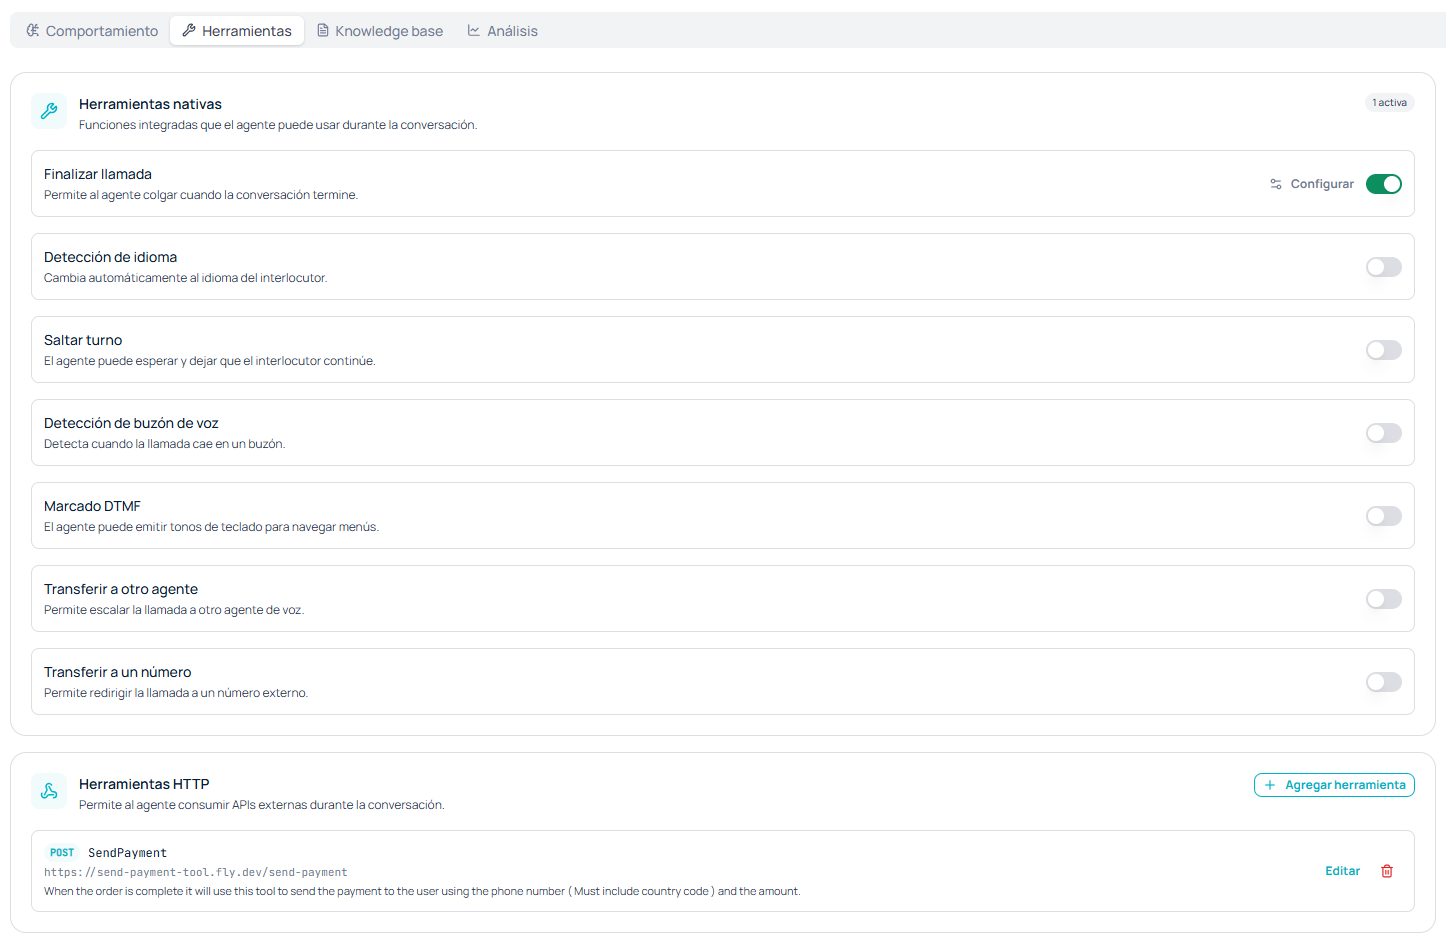This screenshot has width=1446, height=941.
Task: Click 'Detecta cuando la llamada cae' description
Action: (x=164, y=444)
